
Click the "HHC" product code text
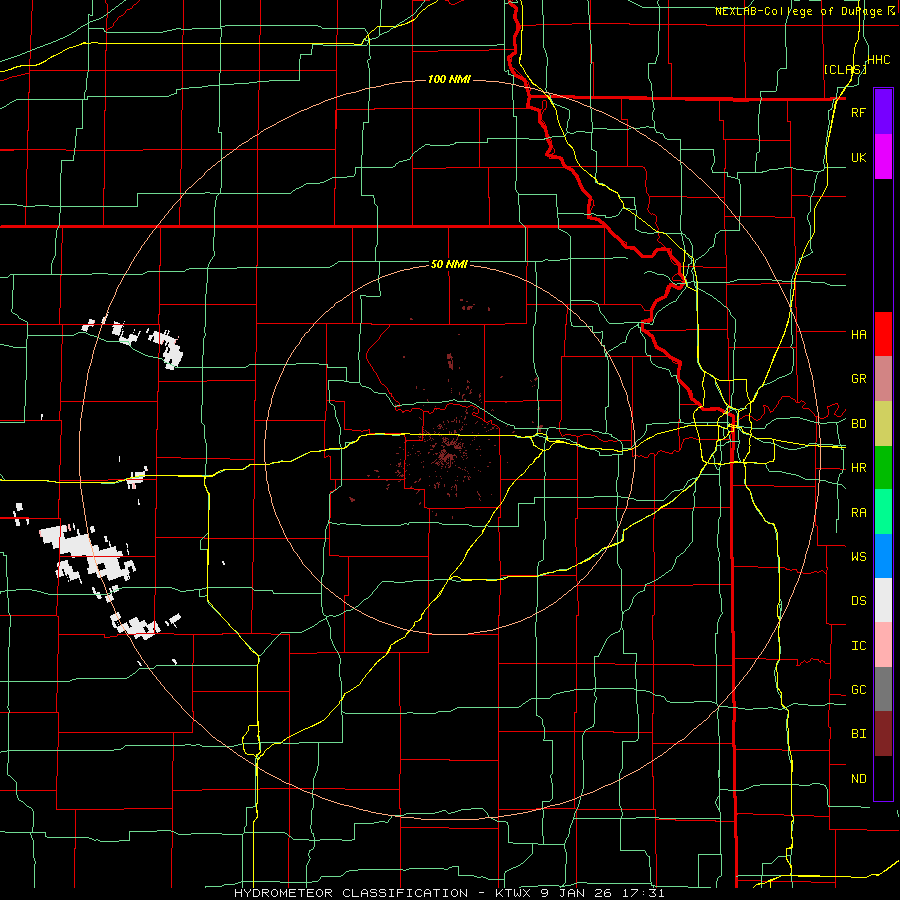[878, 60]
